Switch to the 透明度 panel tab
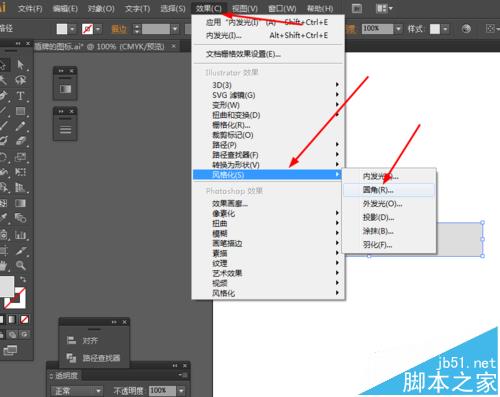The height and width of the screenshot is (397, 500). coord(66,376)
